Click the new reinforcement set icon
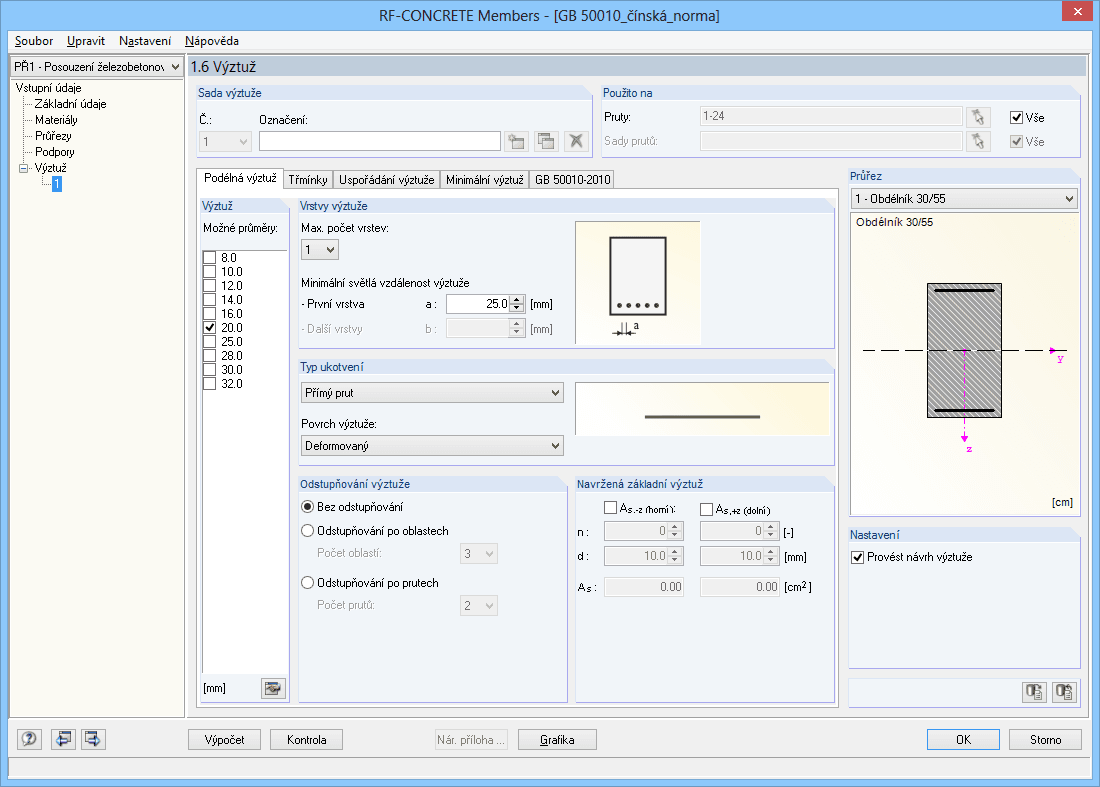Viewport: 1100px width, 787px height. 516,141
